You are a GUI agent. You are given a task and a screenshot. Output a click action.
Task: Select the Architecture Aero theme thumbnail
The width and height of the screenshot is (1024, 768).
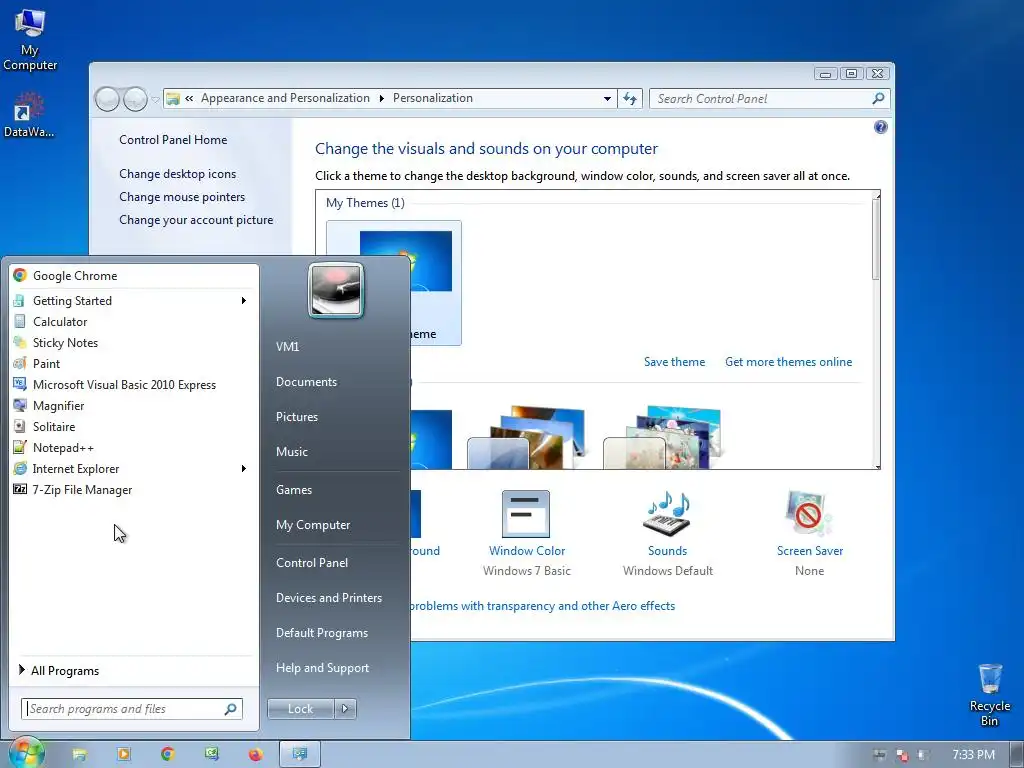(525, 436)
